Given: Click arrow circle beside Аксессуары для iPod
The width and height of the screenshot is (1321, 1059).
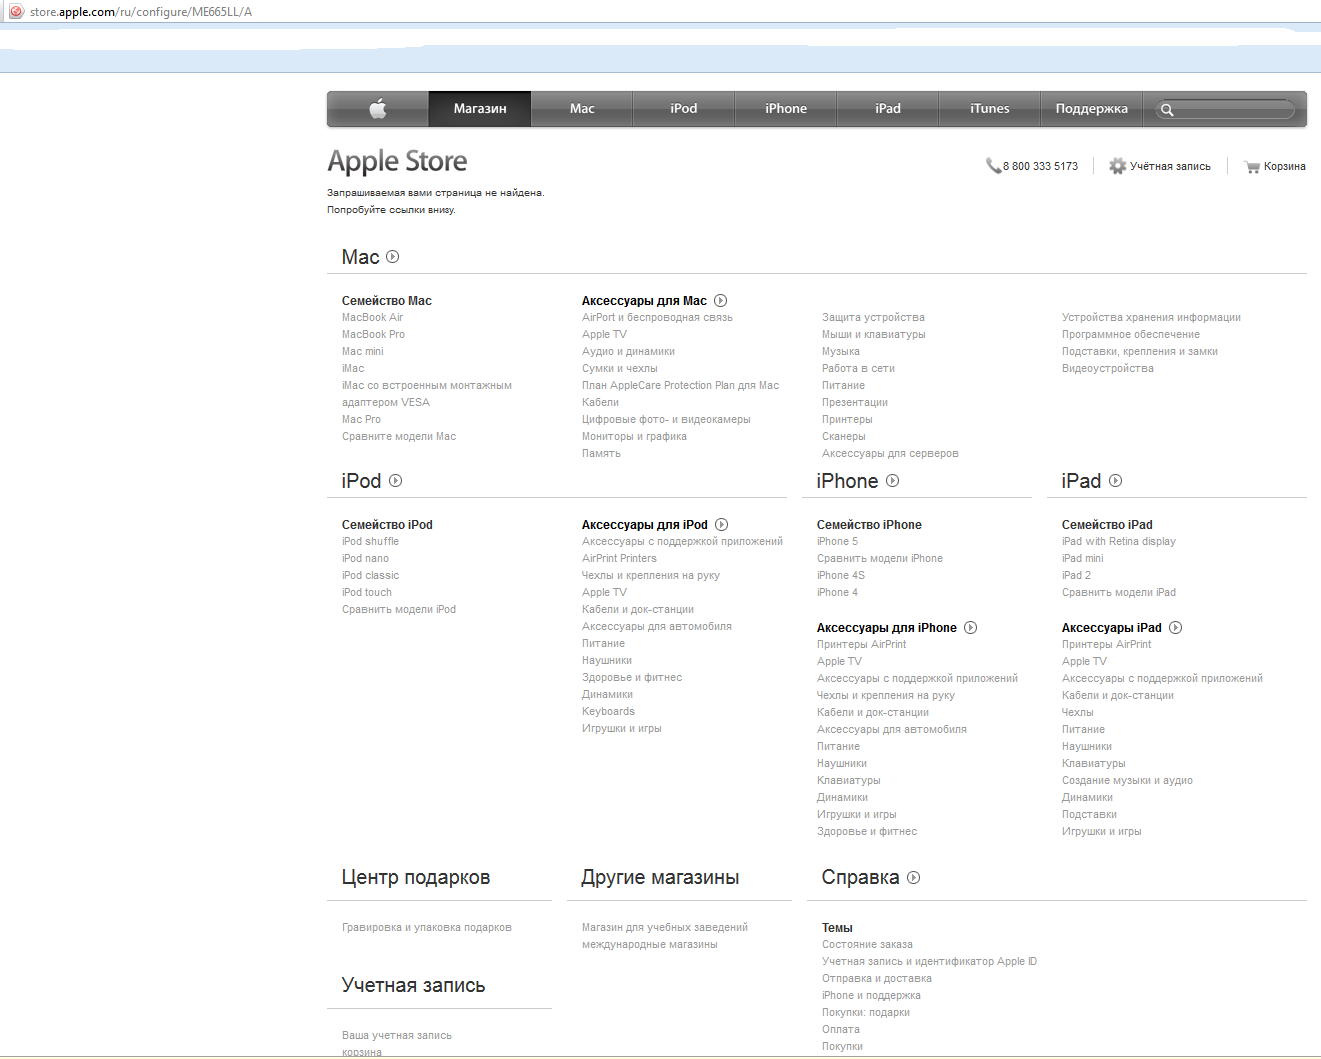Looking at the screenshot, I should pos(722,525).
